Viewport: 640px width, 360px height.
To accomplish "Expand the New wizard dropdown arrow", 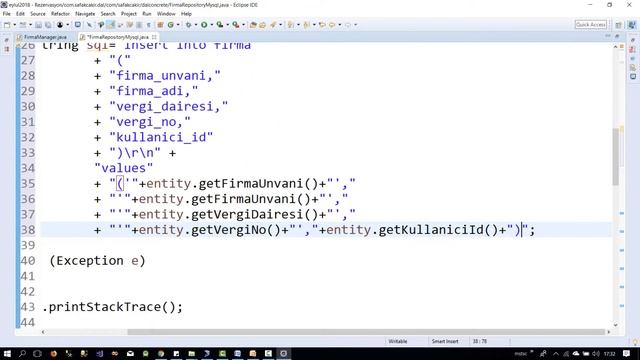I will [x=15, y=25].
